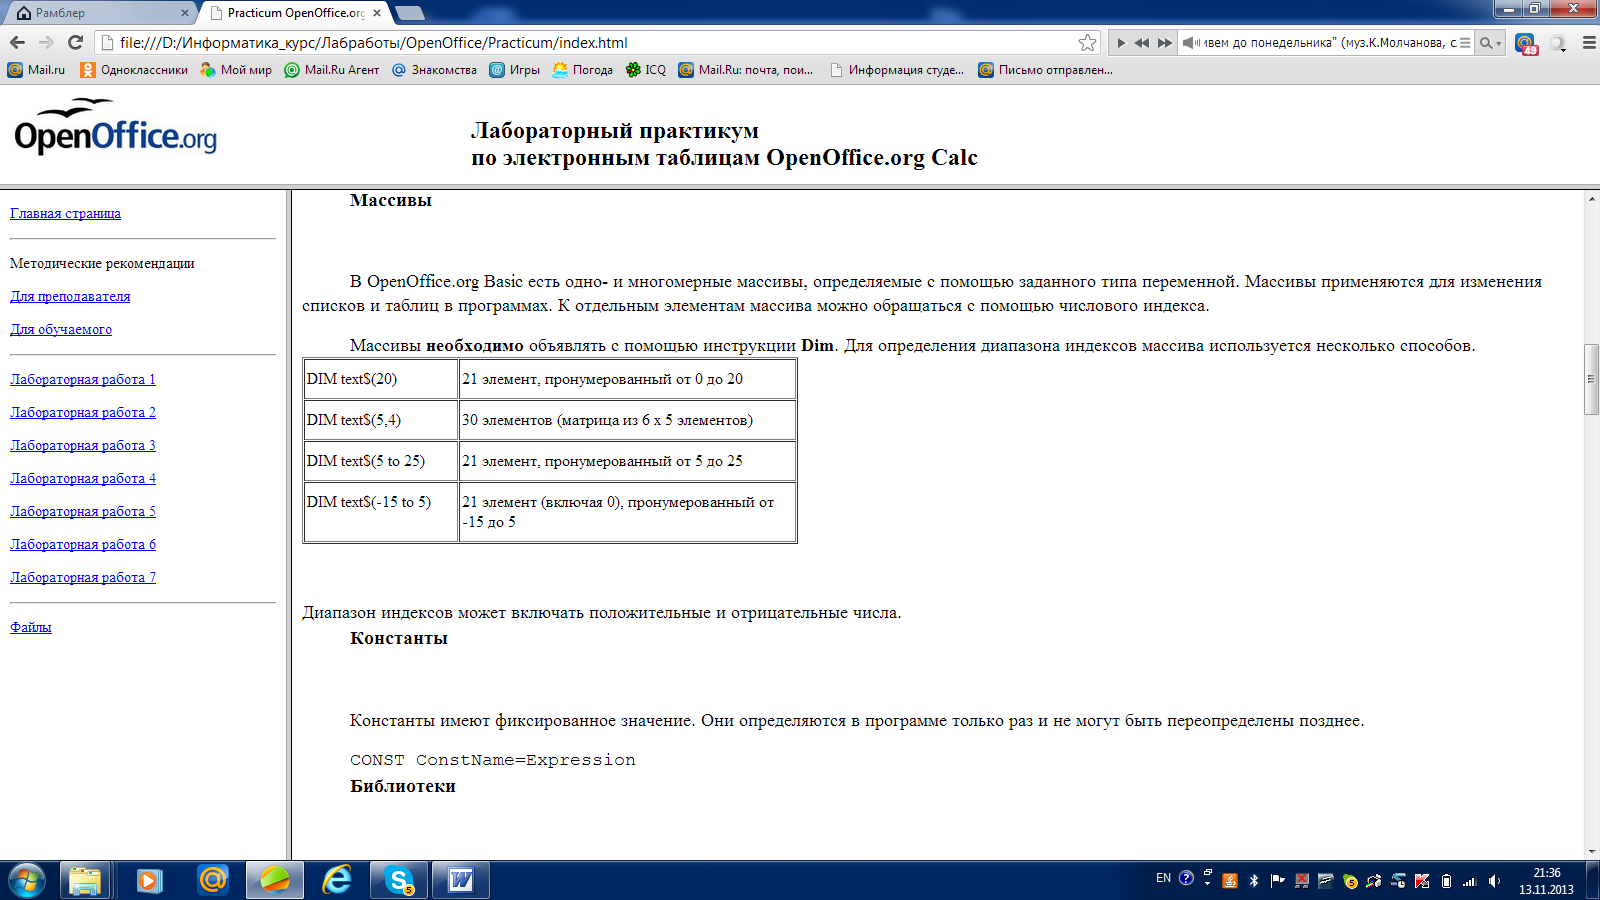Open Skype from the taskbar
The image size is (1600, 900).
(399, 881)
